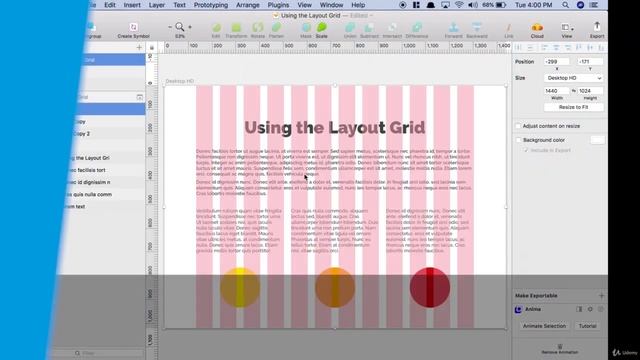Click the Anima Tutorial button
The height and width of the screenshot is (360, 640).
(x=587, y=326)
